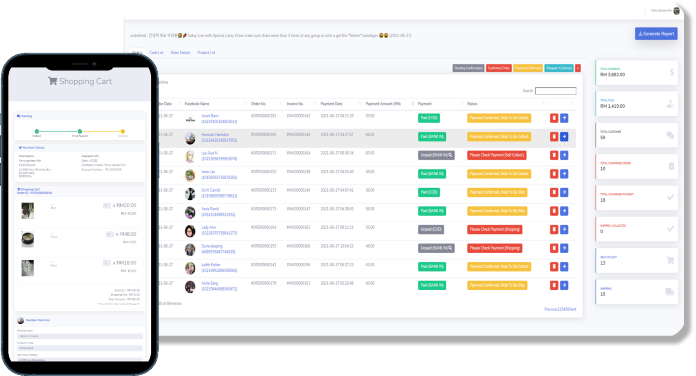This screenshot has width=696, height=376.
Task: Filter orders by Pending Confirmation
Action: pyautogui.click(x=468, y=68)
